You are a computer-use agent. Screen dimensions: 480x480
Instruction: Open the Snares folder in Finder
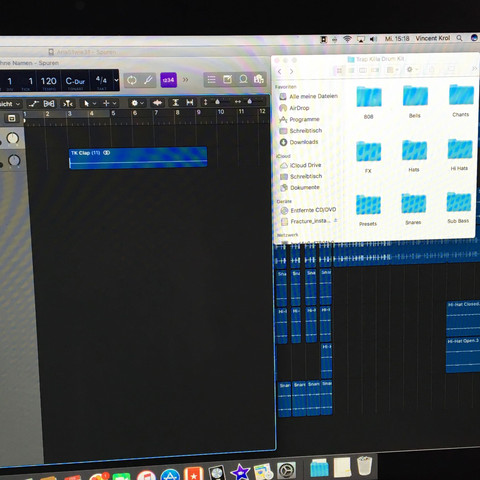[413, 208]
